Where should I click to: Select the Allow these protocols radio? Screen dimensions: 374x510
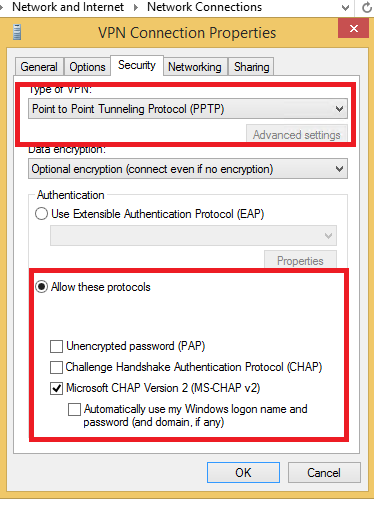pos(42,287)
